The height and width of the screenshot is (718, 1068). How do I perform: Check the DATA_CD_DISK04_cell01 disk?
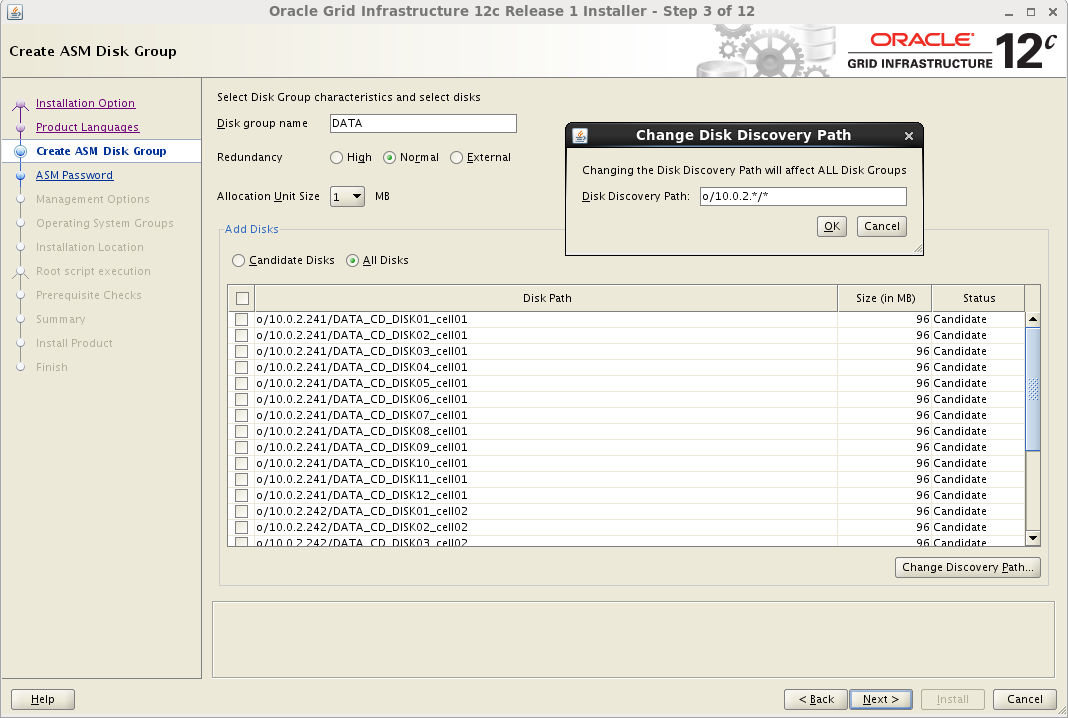click(241, 367)
